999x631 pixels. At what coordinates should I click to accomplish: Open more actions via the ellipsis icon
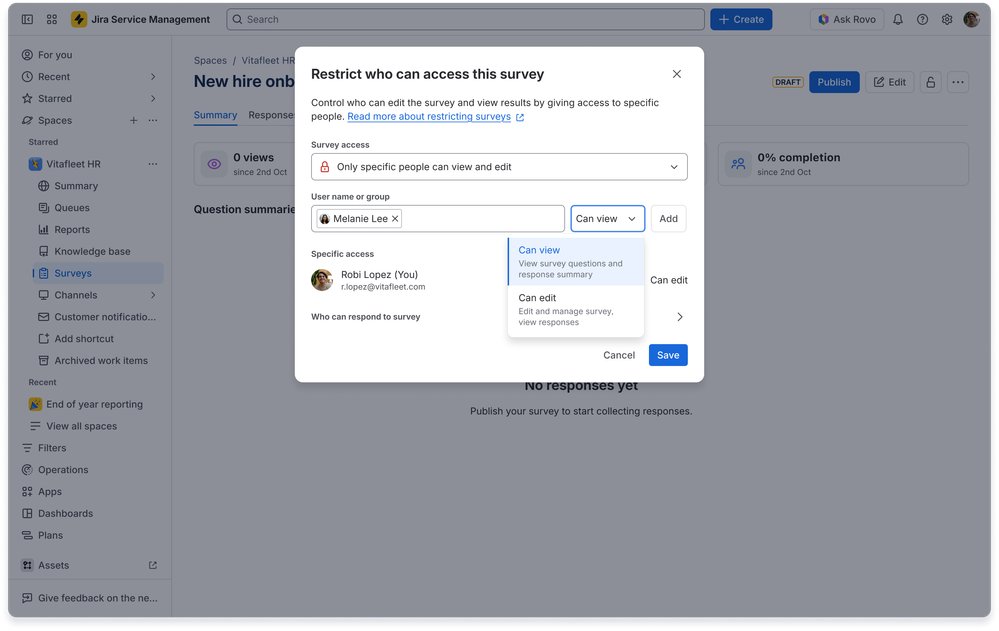coord(958,82)
